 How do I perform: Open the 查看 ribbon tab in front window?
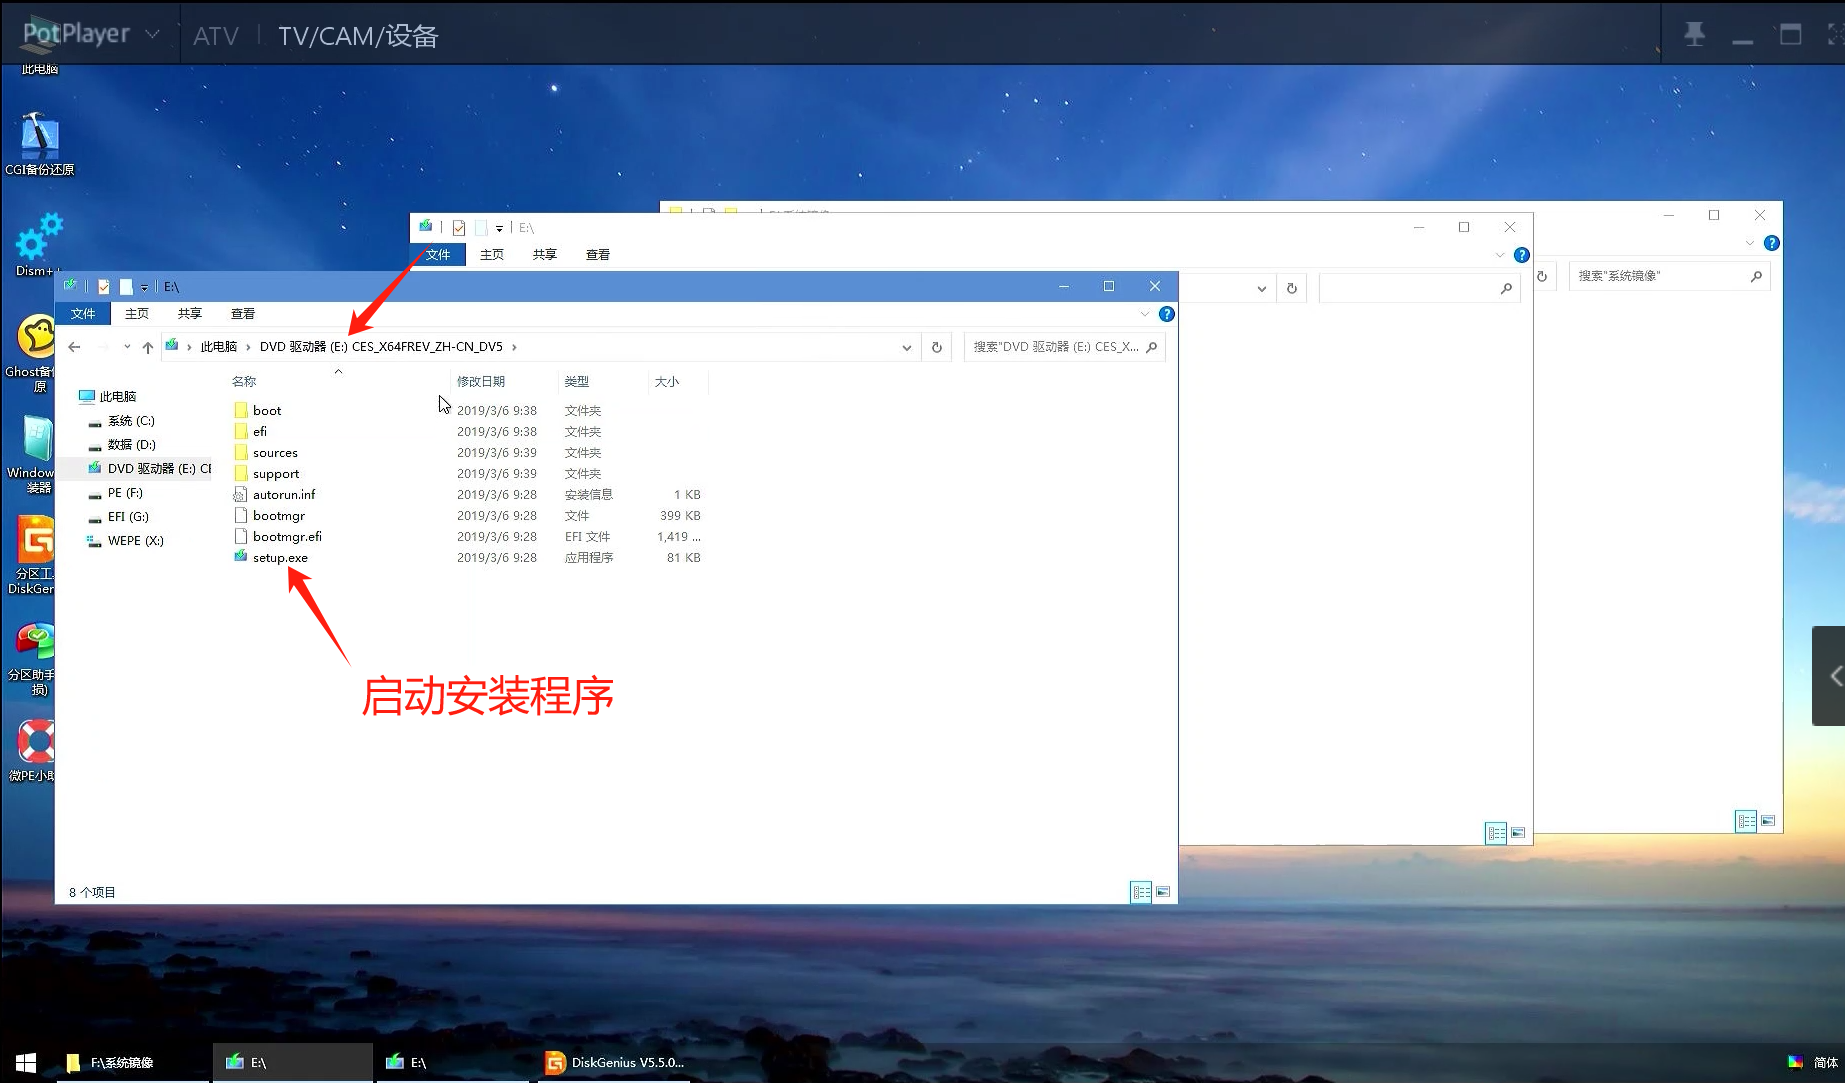tap(243, 314)
